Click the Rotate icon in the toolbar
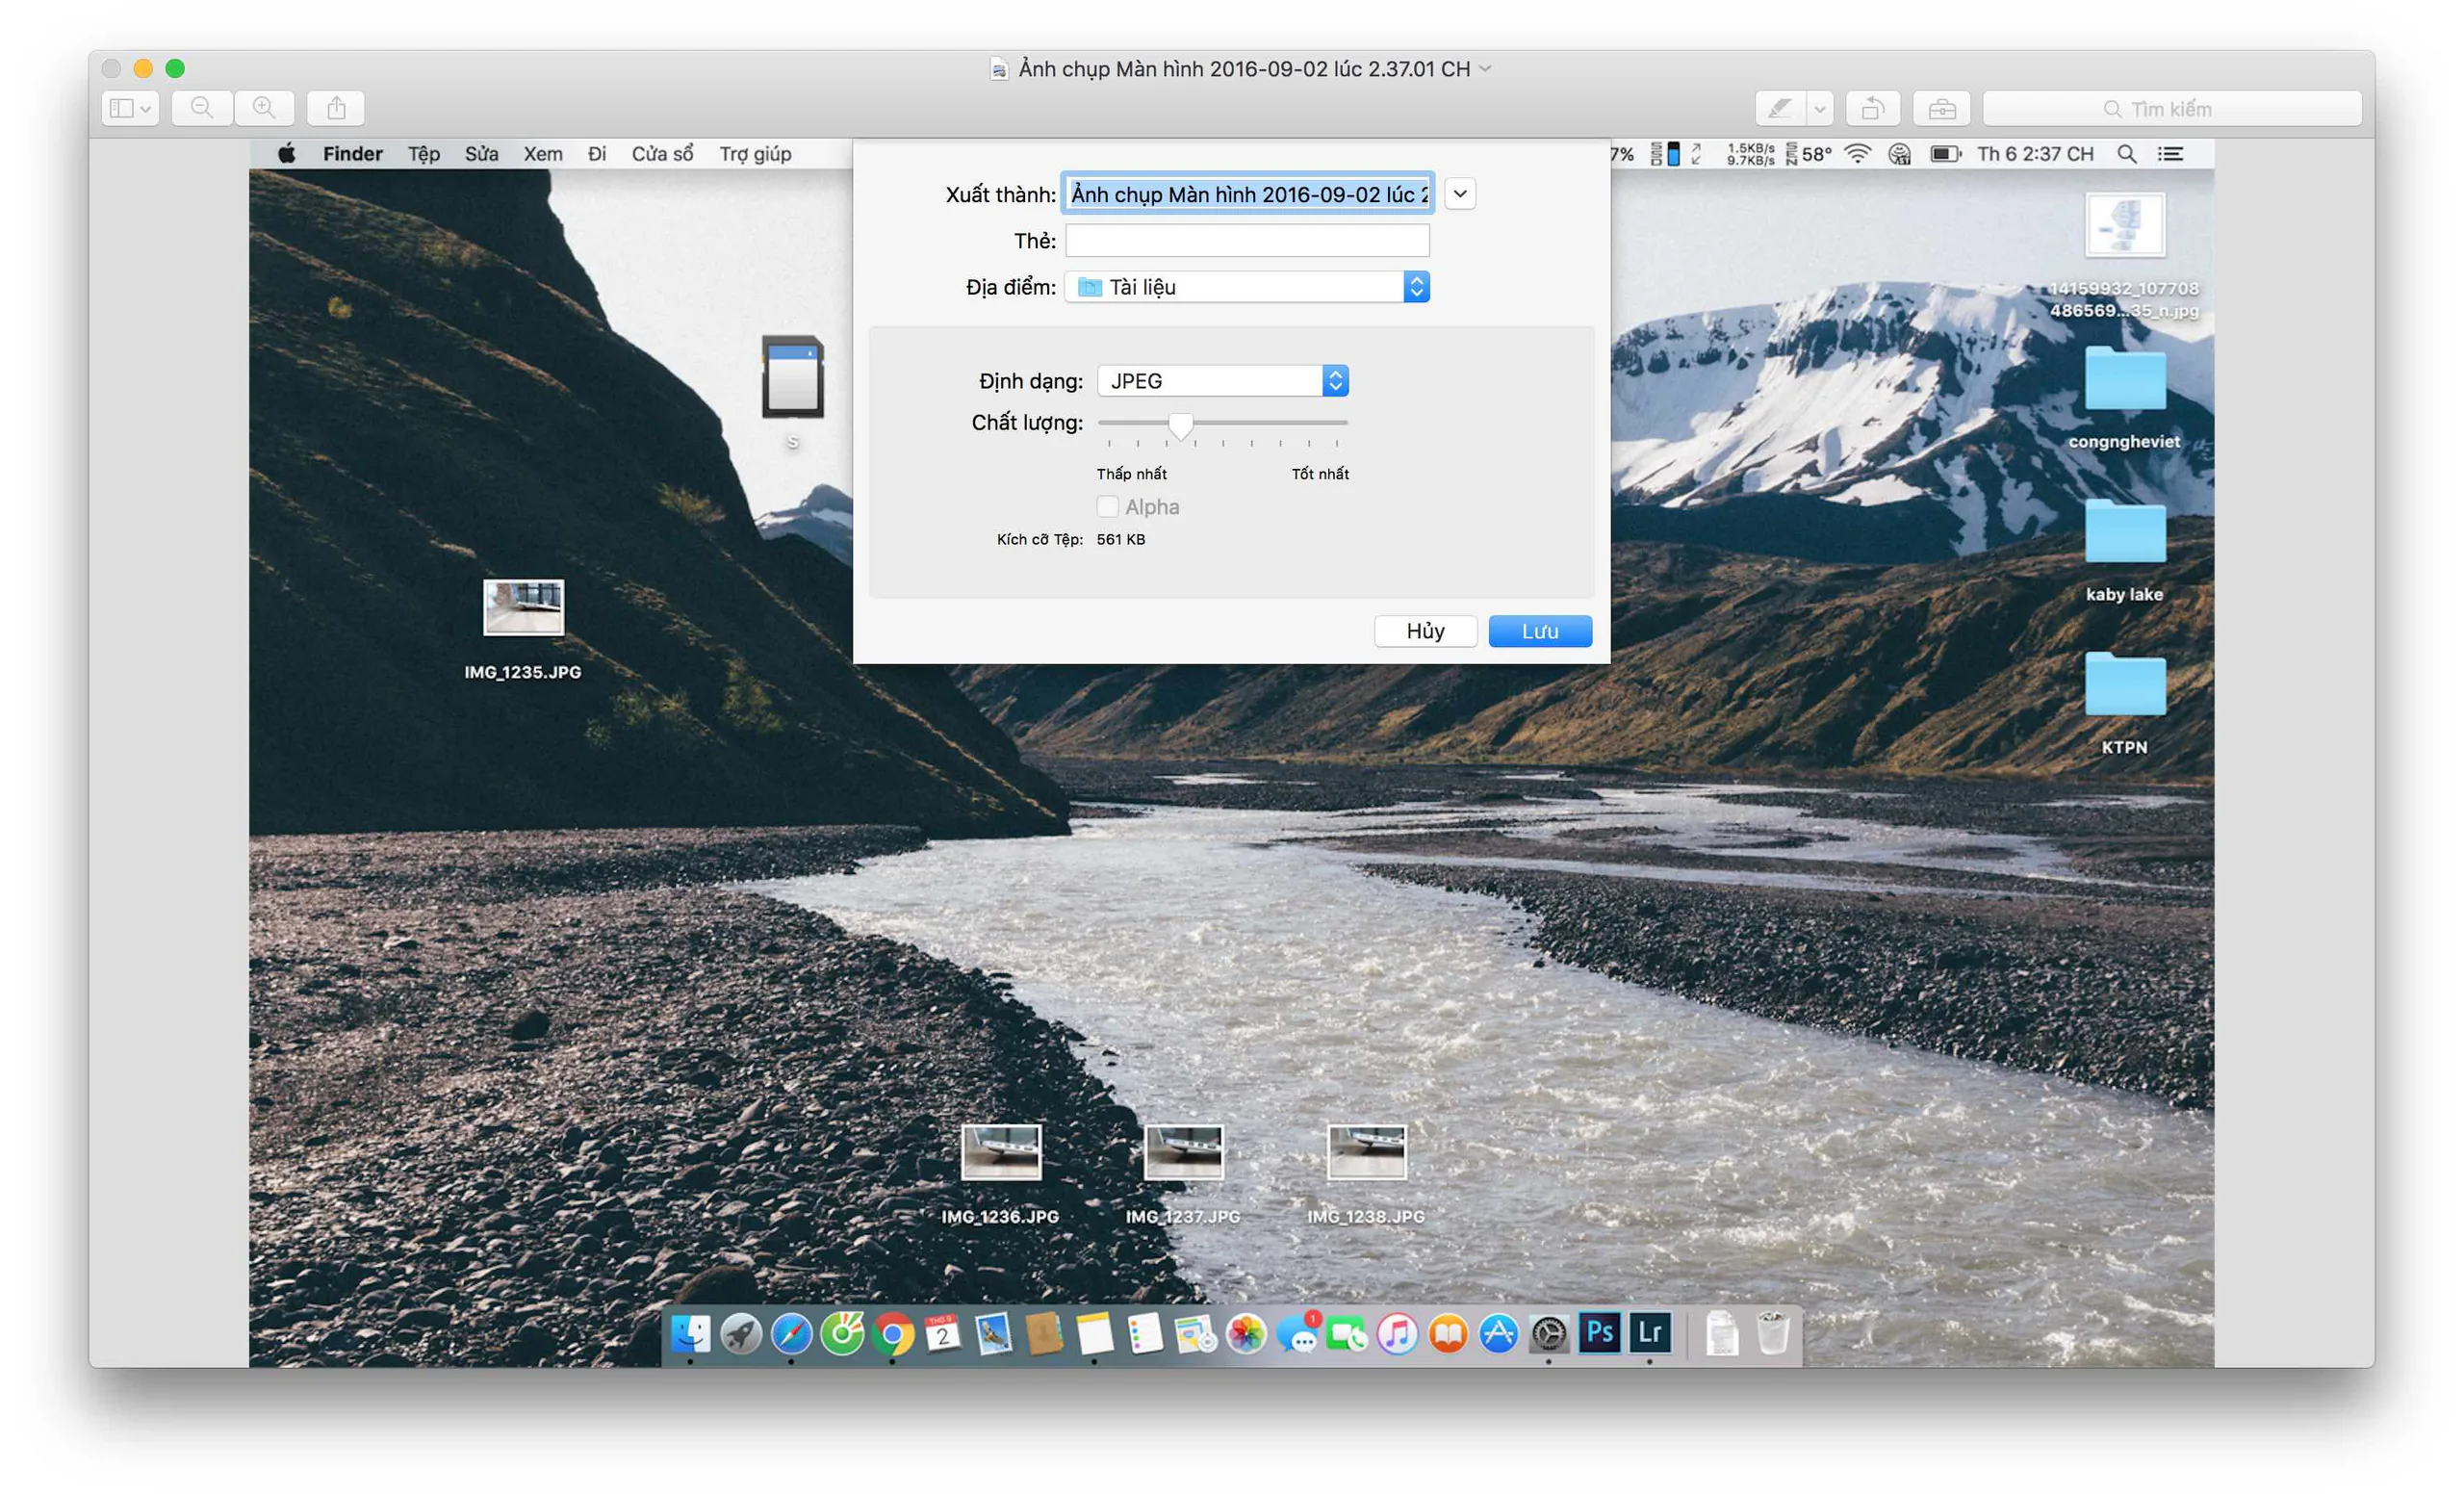 pos(1873,108)
